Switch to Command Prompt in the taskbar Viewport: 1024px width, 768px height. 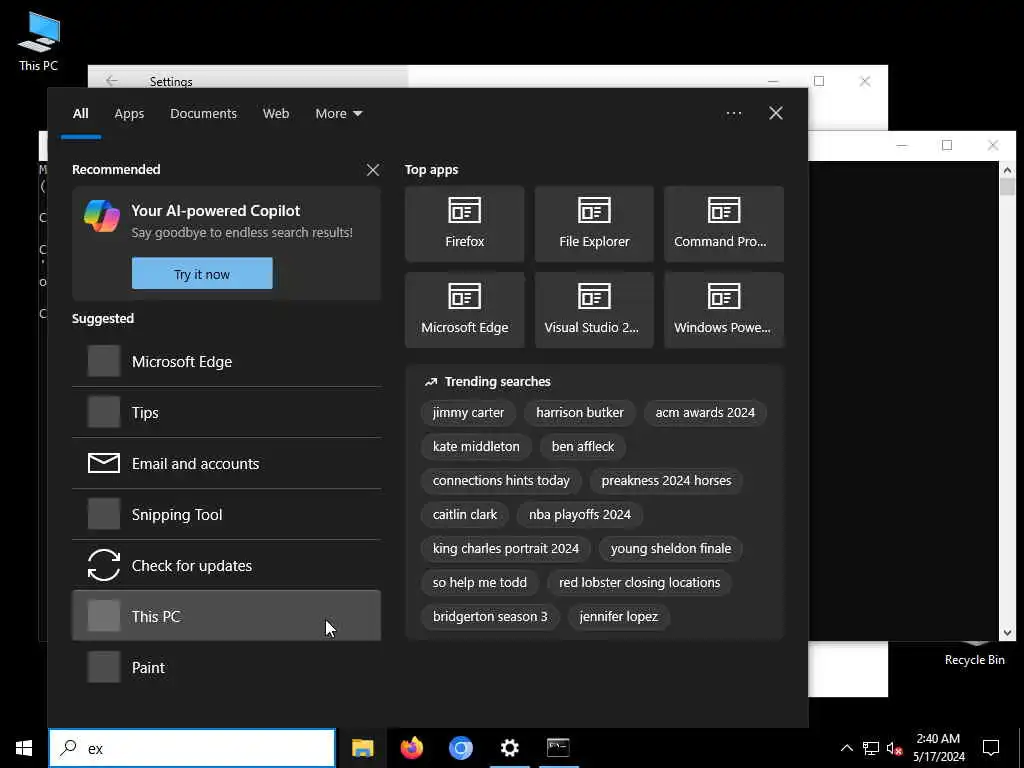(x=558, y=748)
